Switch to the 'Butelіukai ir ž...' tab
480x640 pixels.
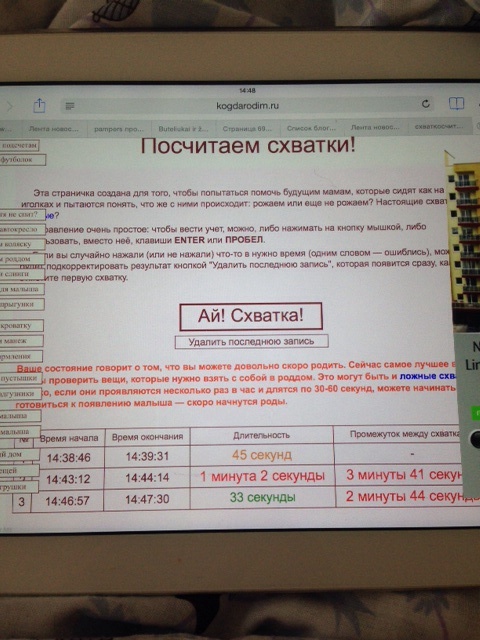[x=183, y=129]
